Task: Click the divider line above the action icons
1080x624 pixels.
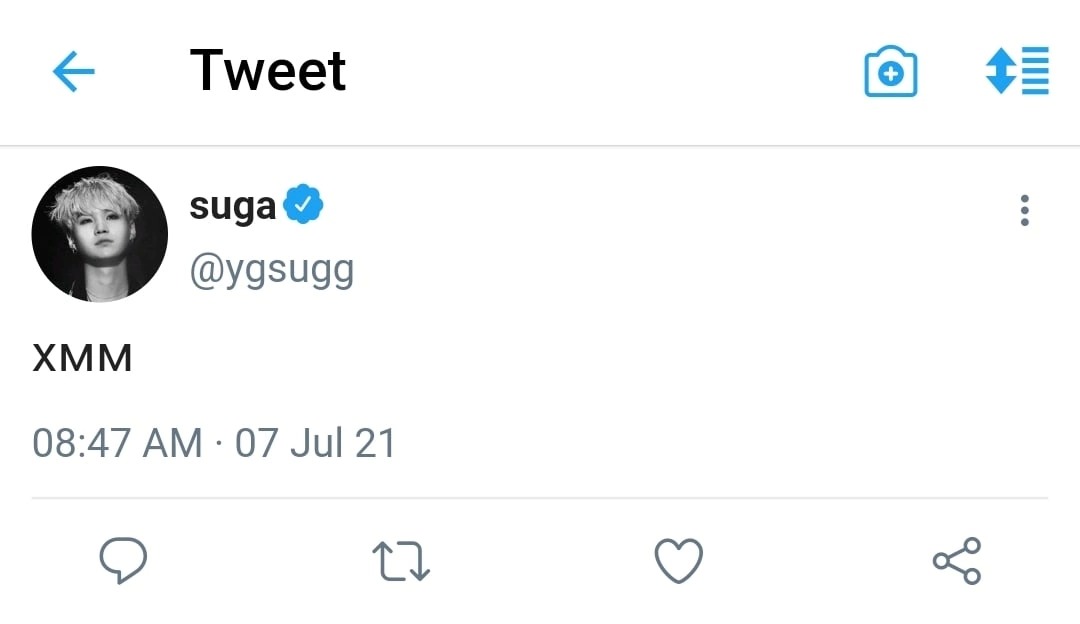Action: (x=540, y=497)
